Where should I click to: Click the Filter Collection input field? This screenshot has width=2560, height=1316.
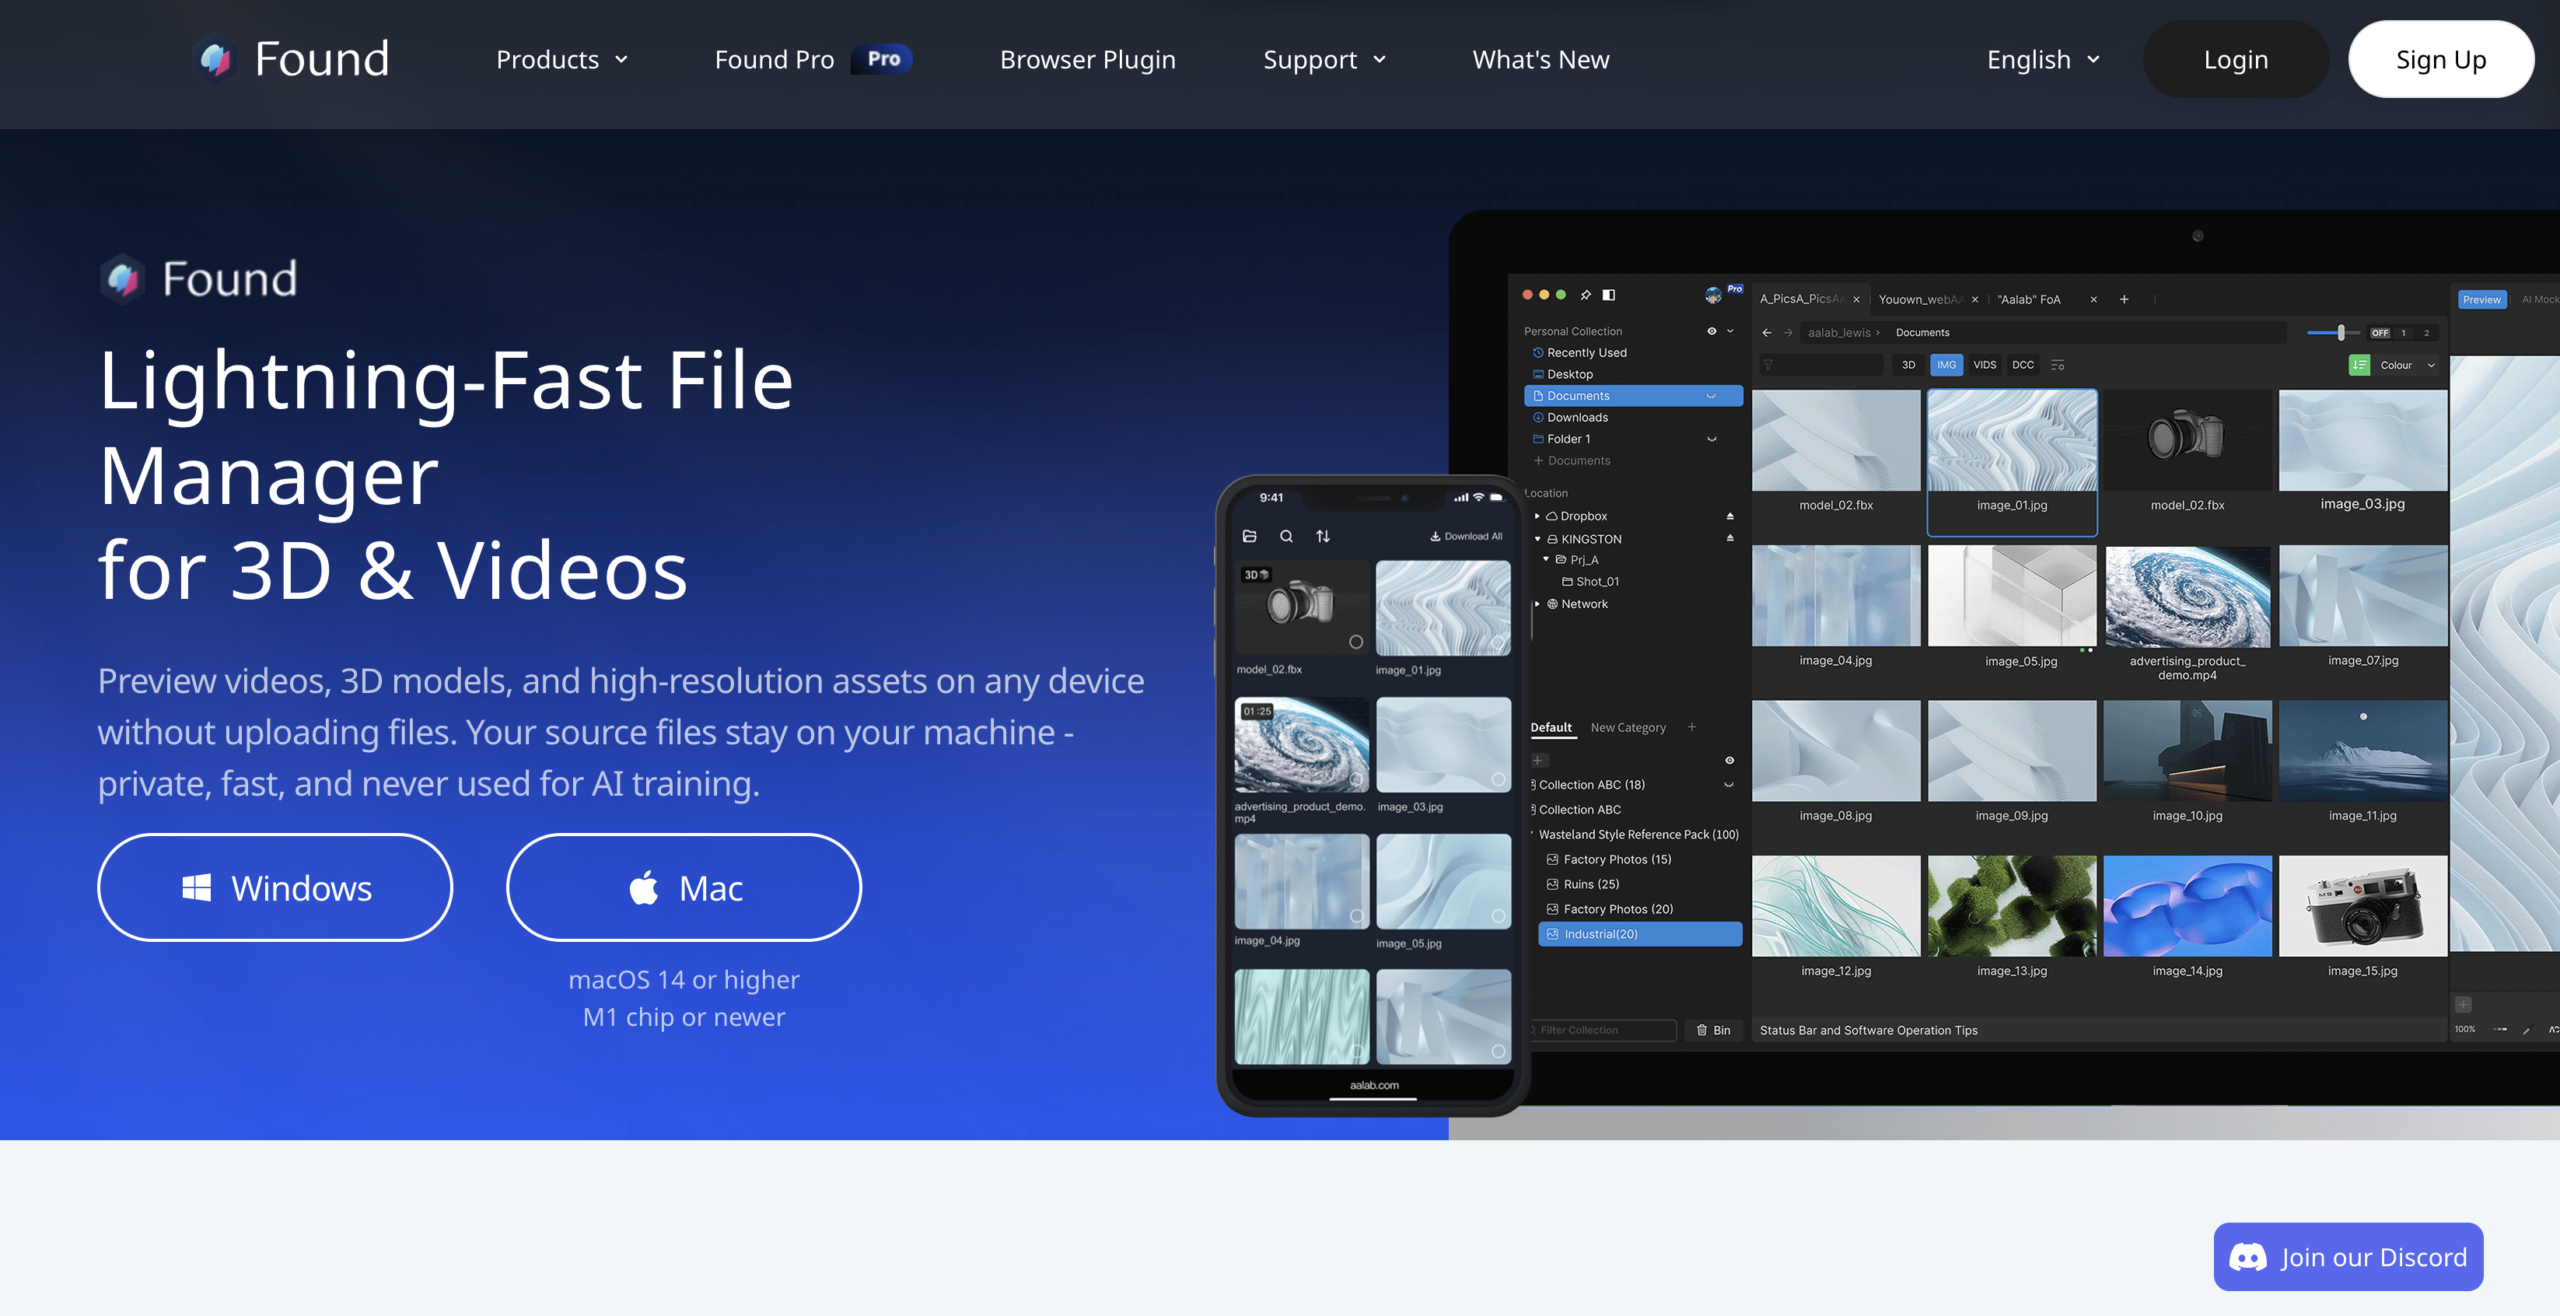pos(1603,1030)
